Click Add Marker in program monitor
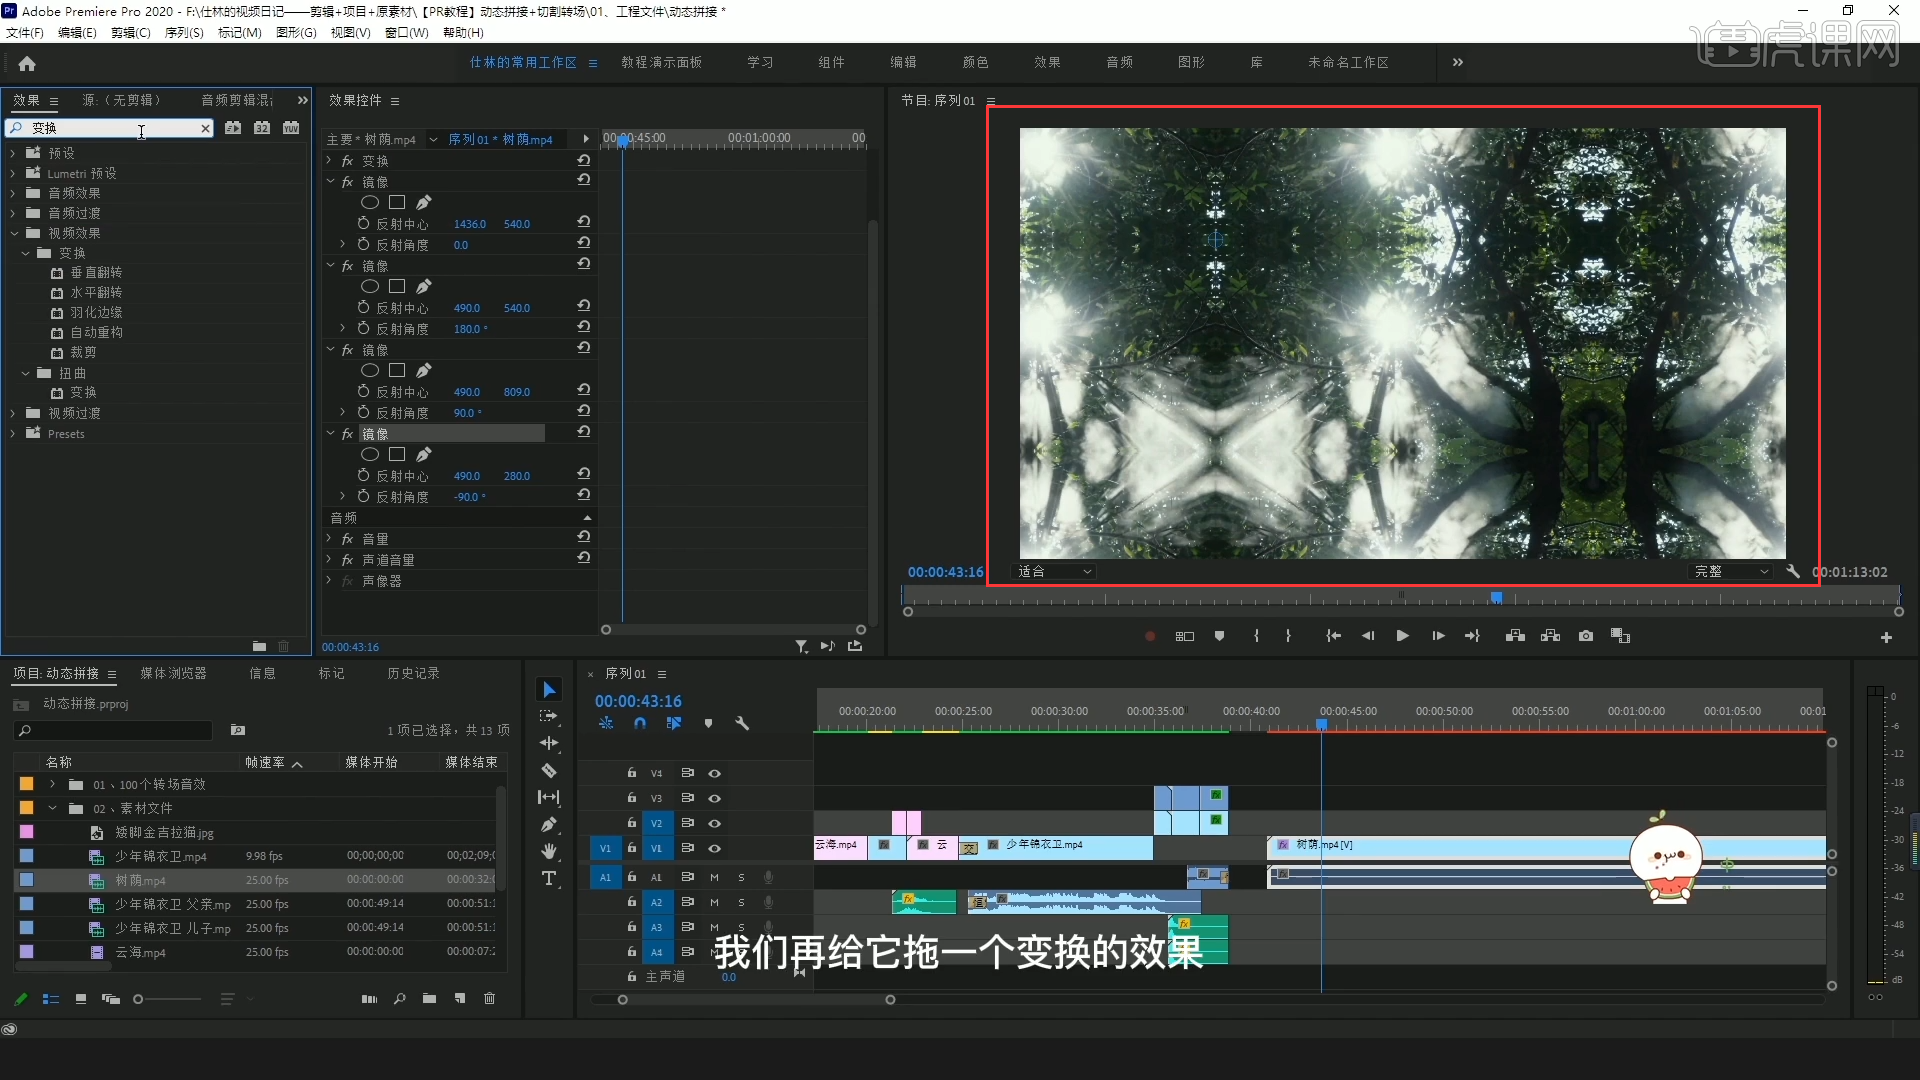The image size is (1920, 1080). tap(1219, 636)
